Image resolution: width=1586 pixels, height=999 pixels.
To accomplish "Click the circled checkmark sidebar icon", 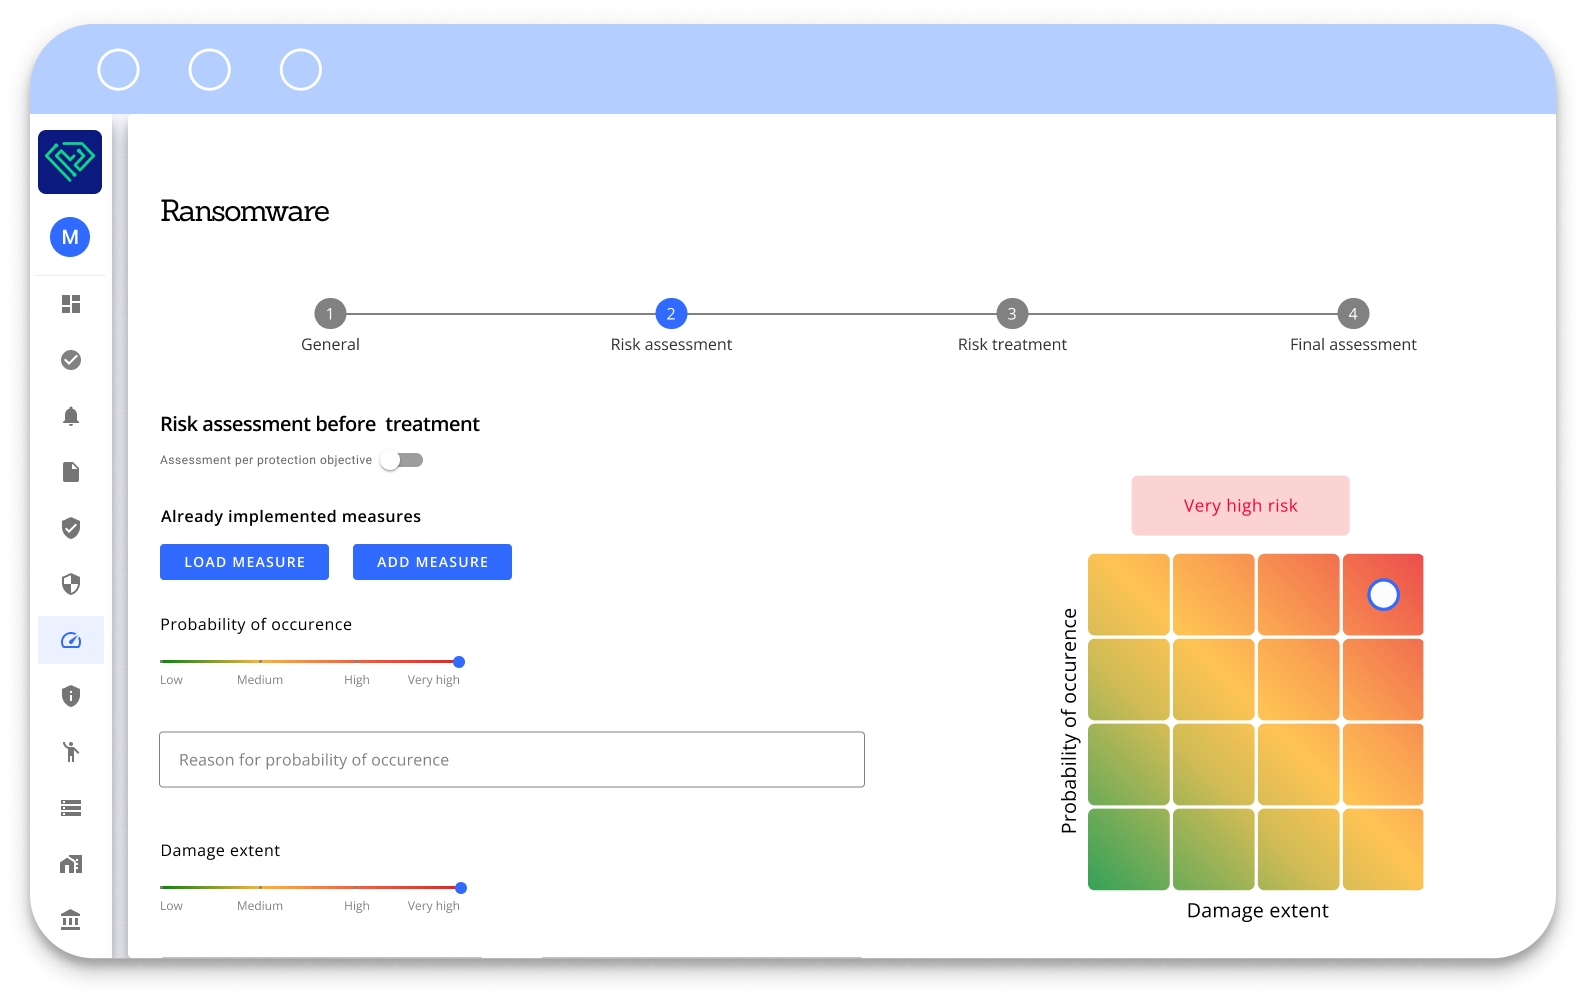I will [x=71, y=360].
